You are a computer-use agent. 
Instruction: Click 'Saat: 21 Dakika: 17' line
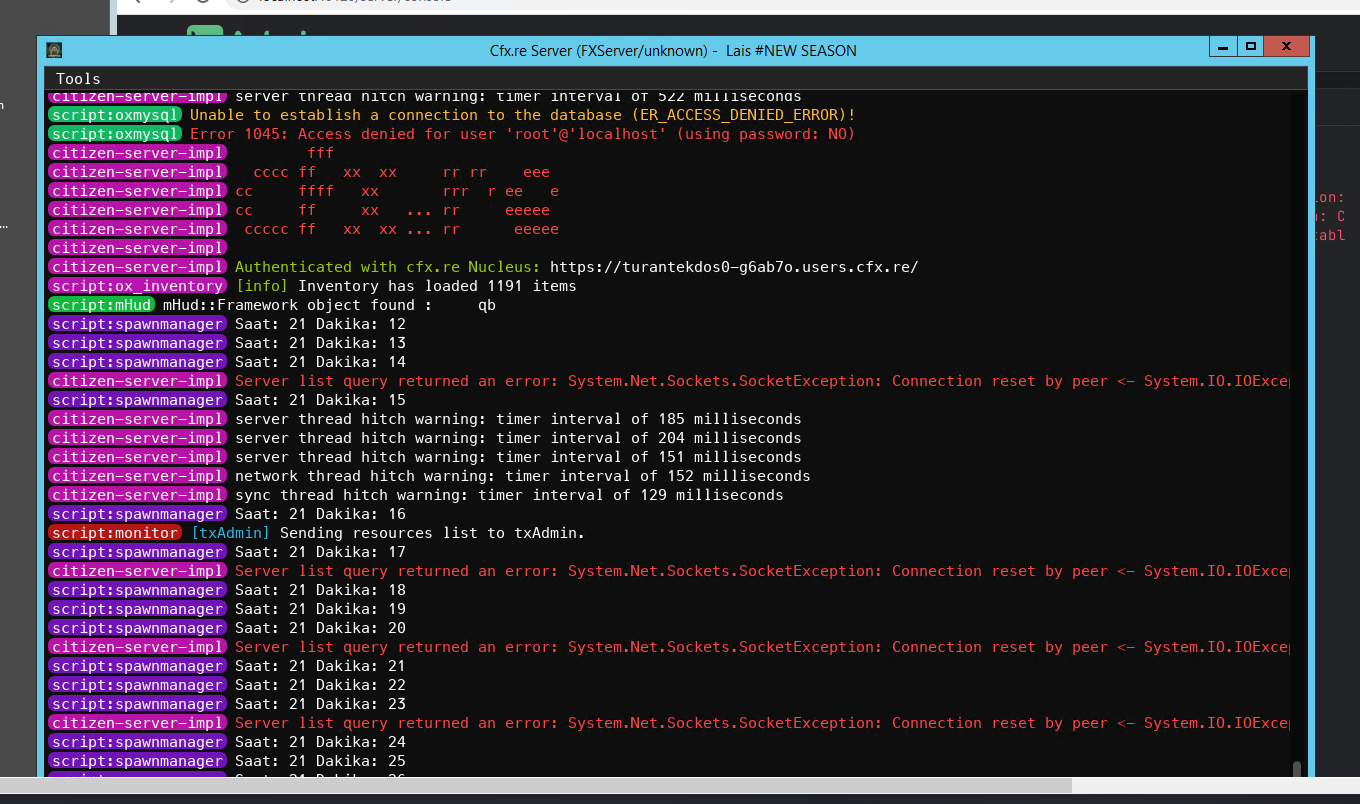click(320, 552)
